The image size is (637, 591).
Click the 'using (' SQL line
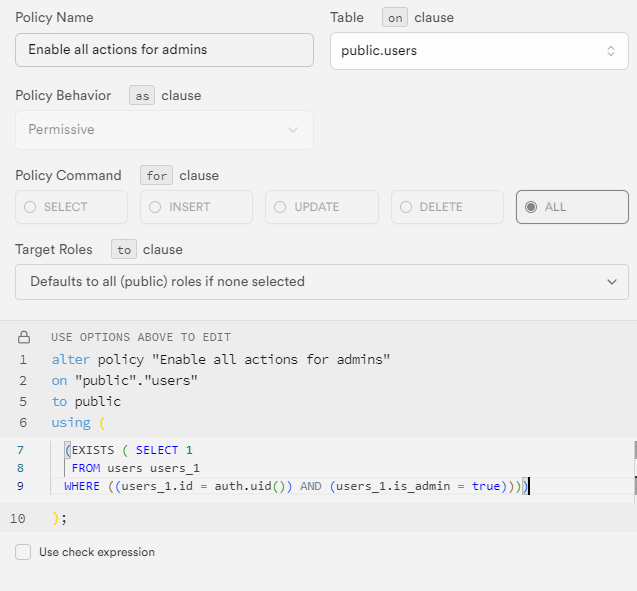pyautogui.click(x=78, y=423)
